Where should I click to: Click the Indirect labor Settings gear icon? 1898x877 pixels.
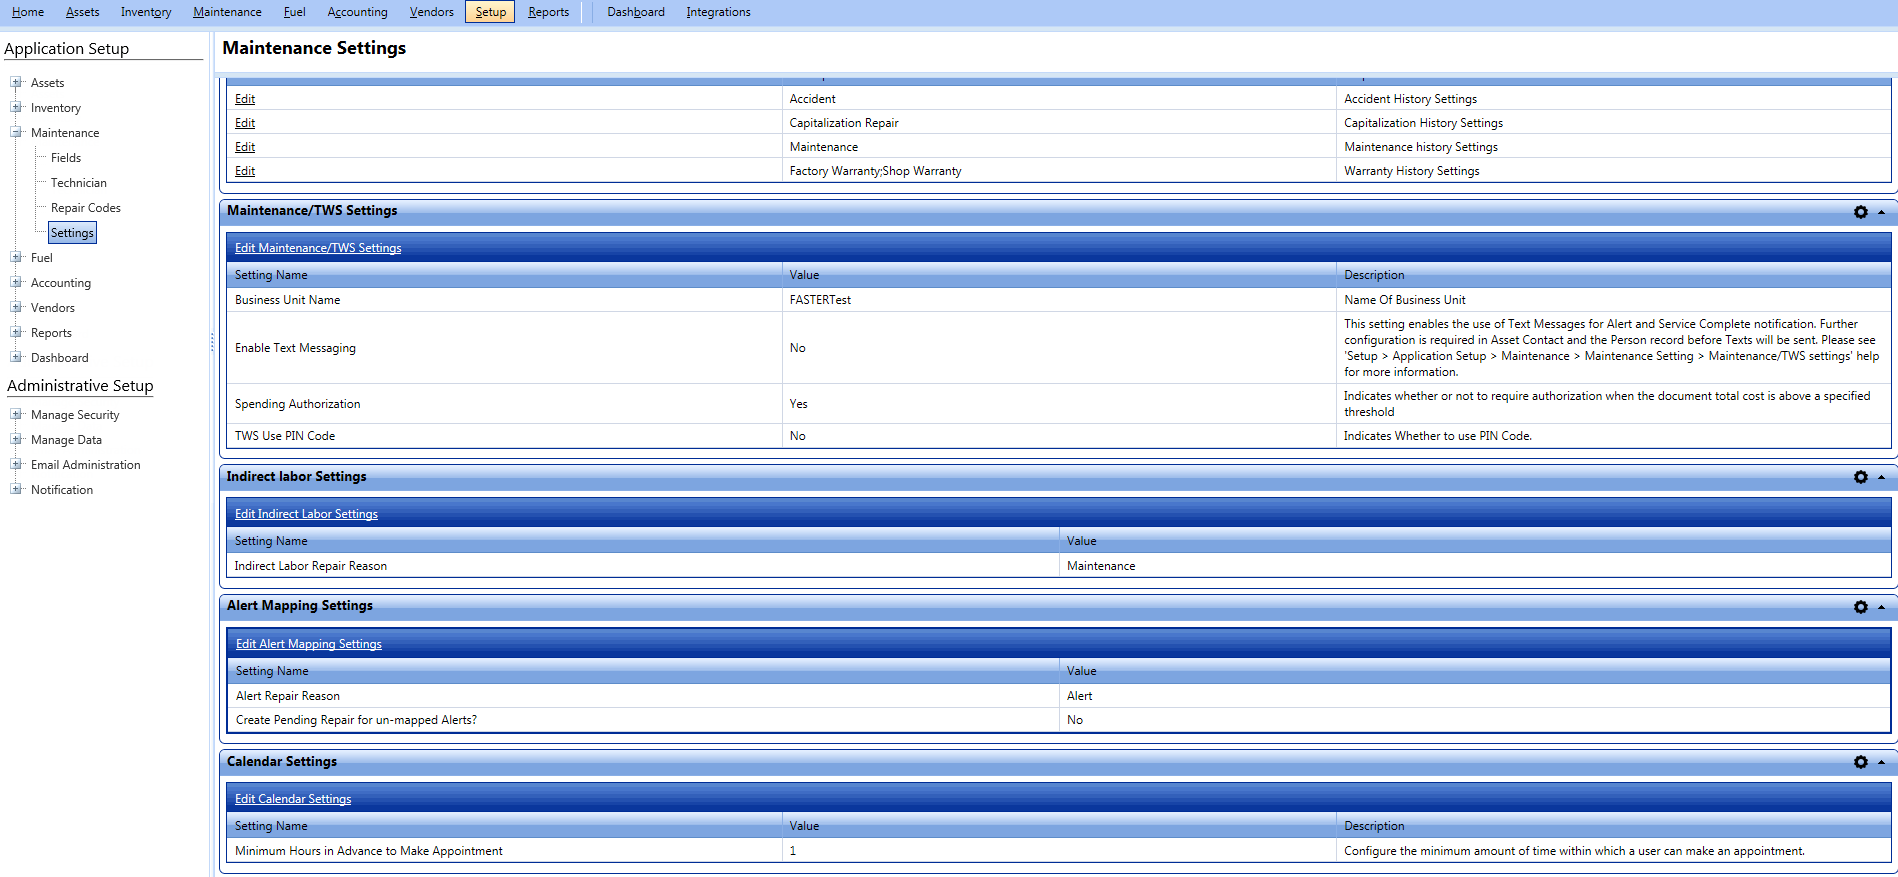coord(1860,478)
